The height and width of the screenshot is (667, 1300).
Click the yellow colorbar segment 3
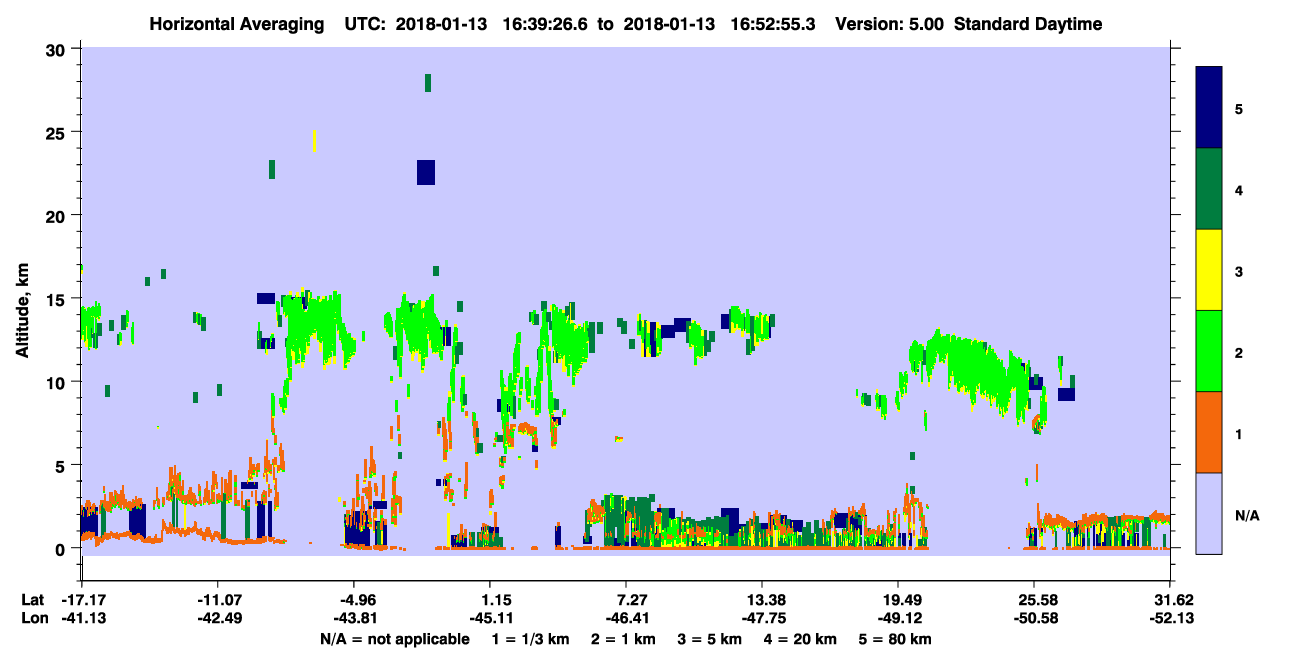pos(1209,270)
